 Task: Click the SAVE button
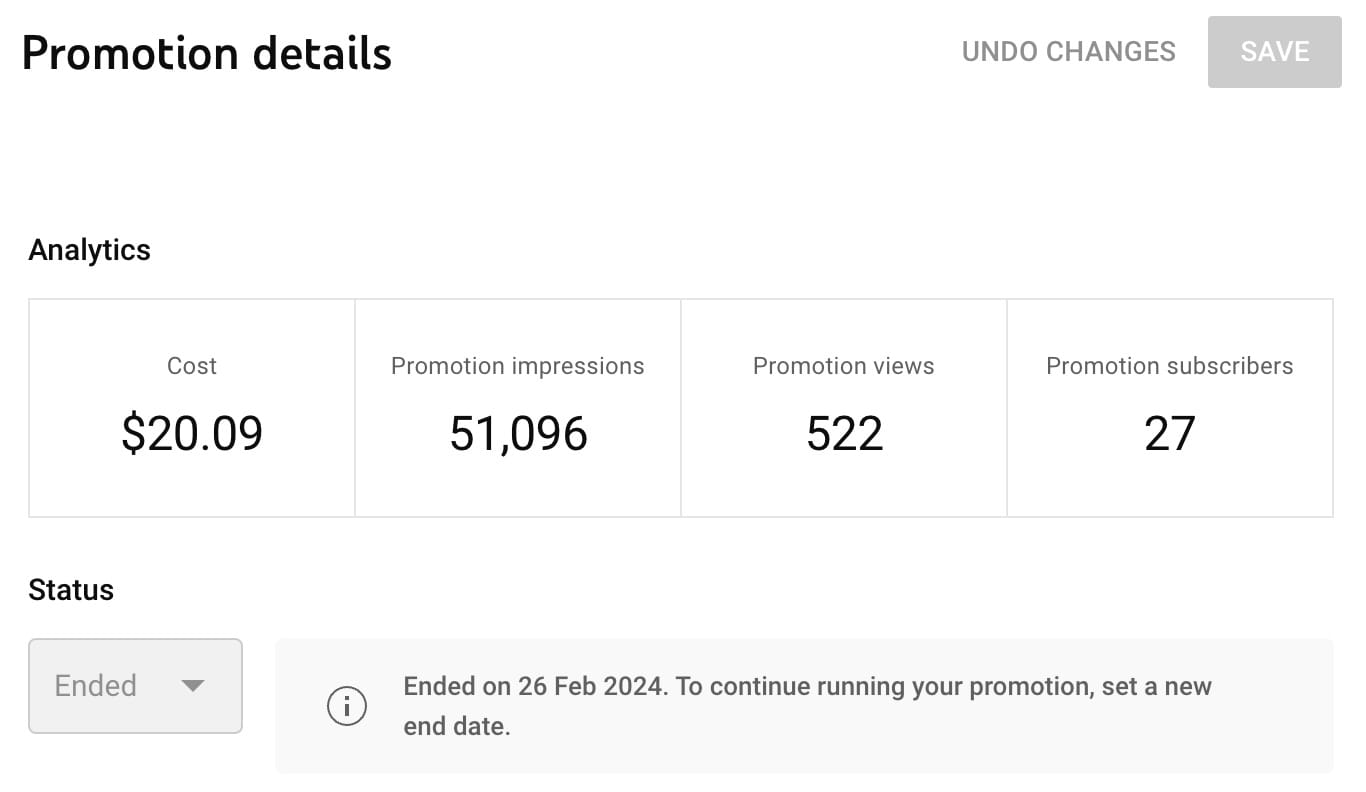(x=1274, y=51)
